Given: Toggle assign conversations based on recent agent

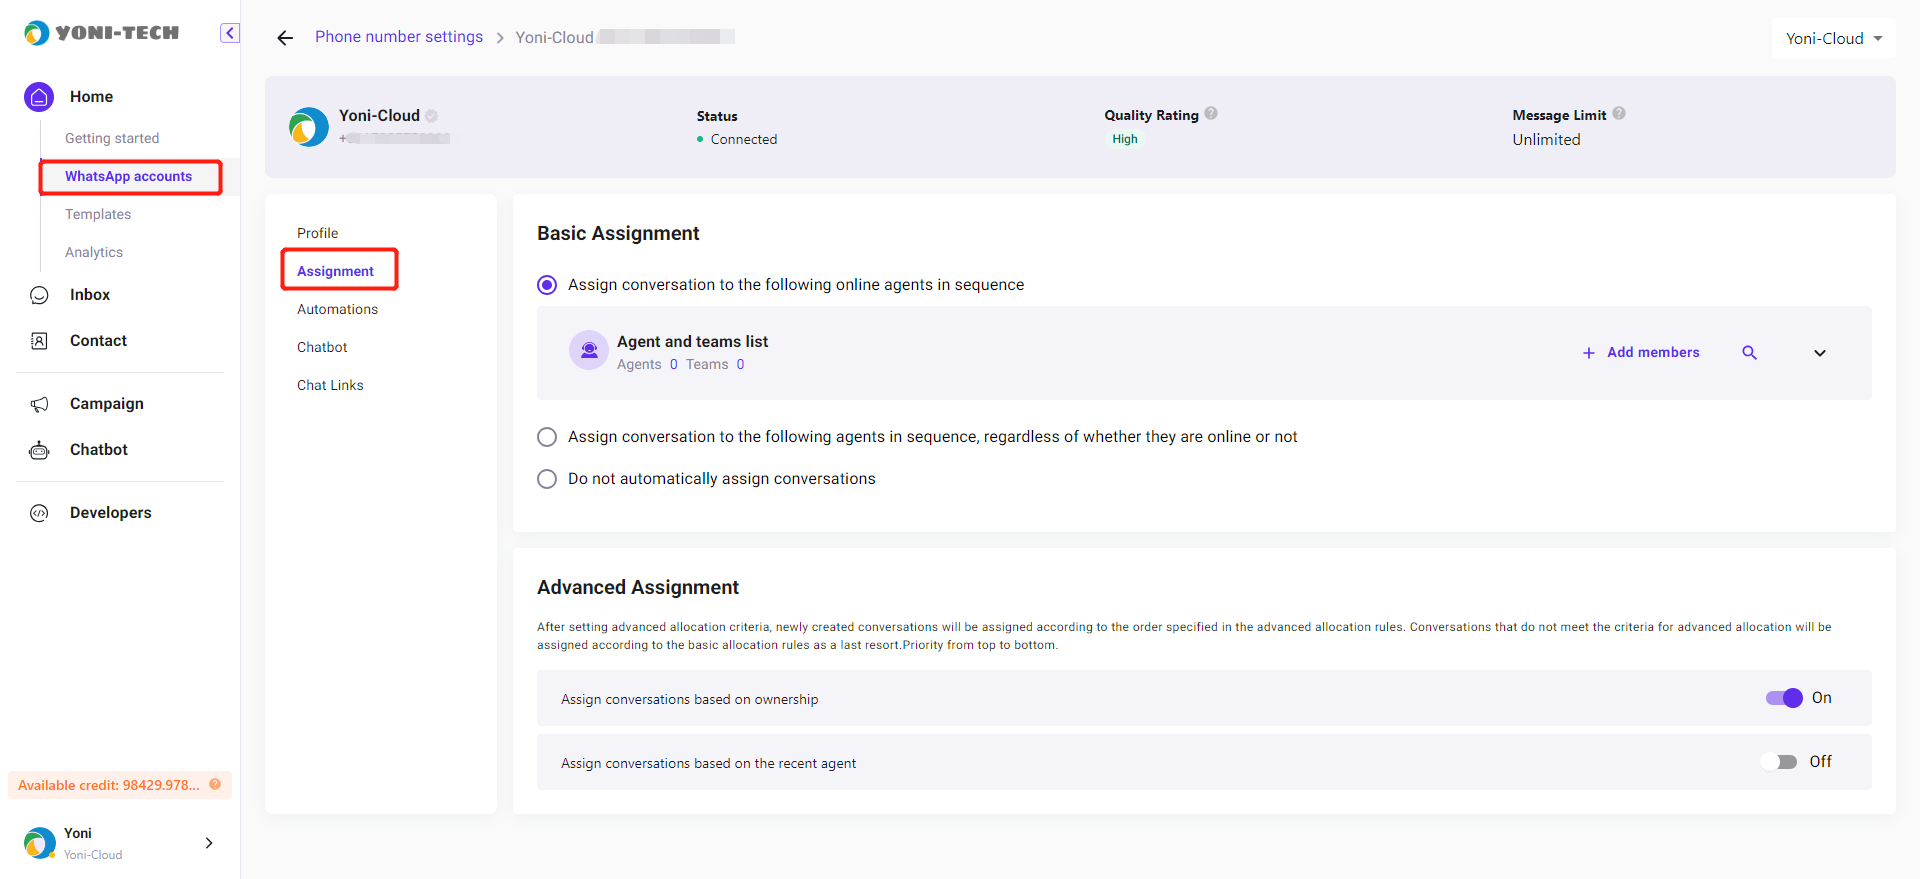Looking at the screenshot, I should [1779, 762].
